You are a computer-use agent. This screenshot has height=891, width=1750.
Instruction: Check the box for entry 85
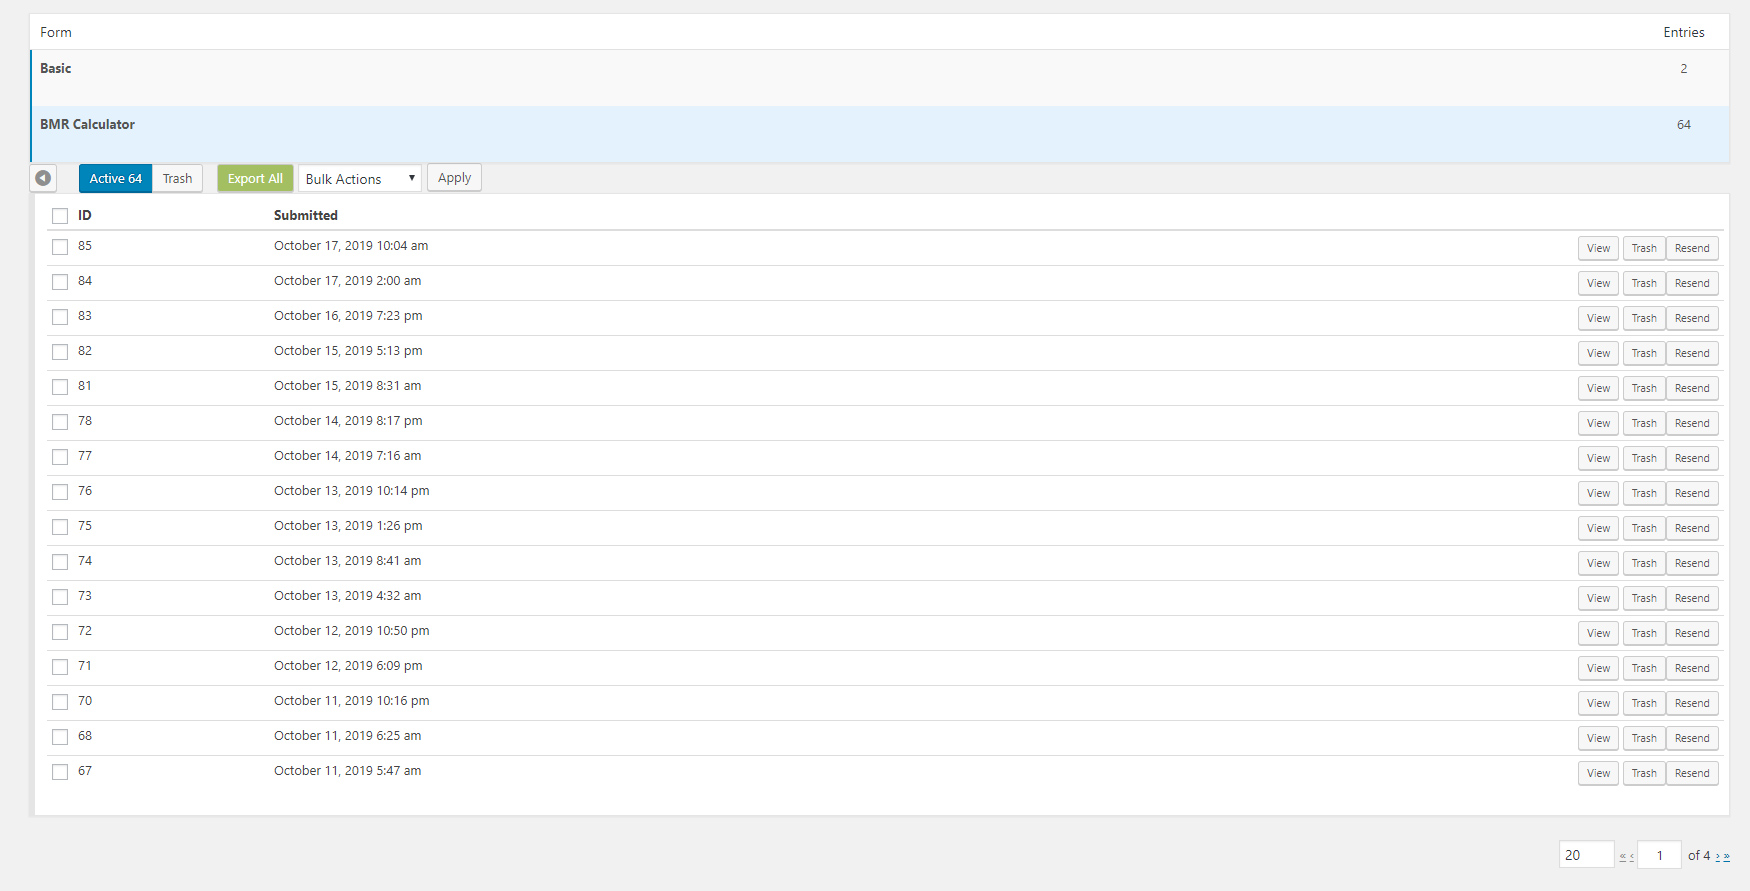(x=60, y=247)
